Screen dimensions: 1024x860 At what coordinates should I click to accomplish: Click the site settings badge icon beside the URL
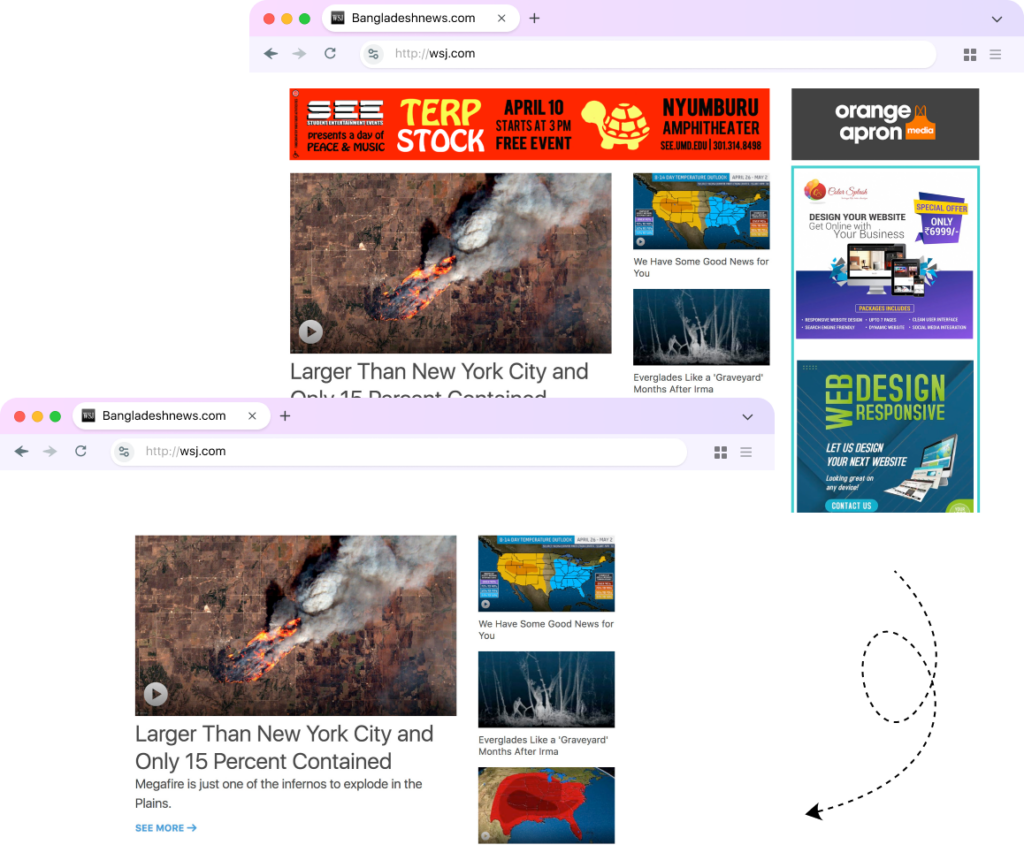pyautogui.click(x=123, y=451)
